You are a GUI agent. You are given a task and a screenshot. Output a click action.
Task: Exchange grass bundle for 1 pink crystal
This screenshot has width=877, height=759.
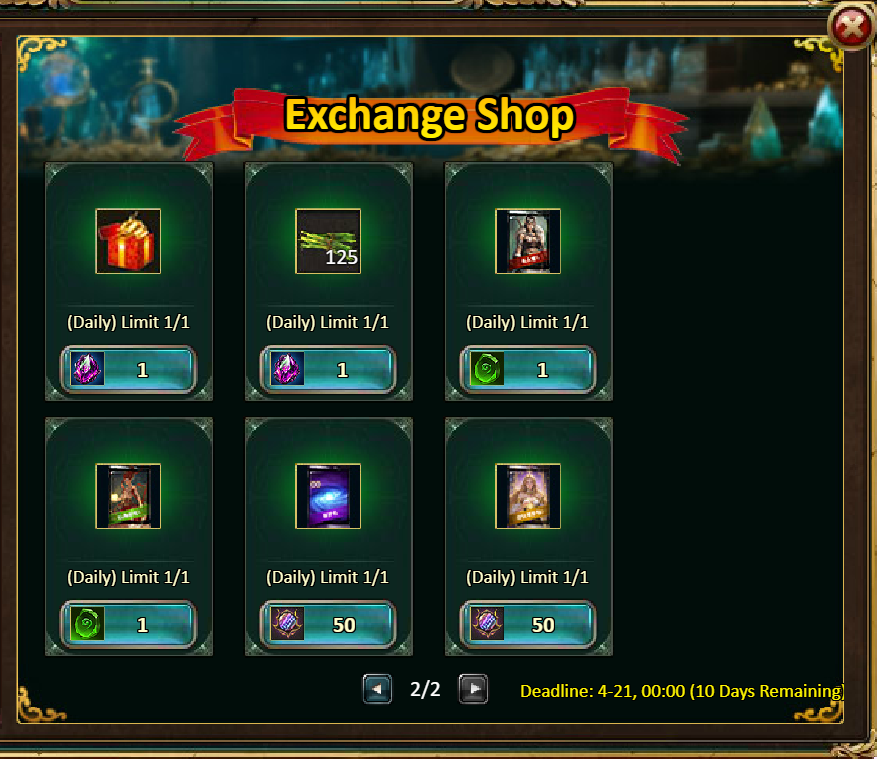click(328, 369)
